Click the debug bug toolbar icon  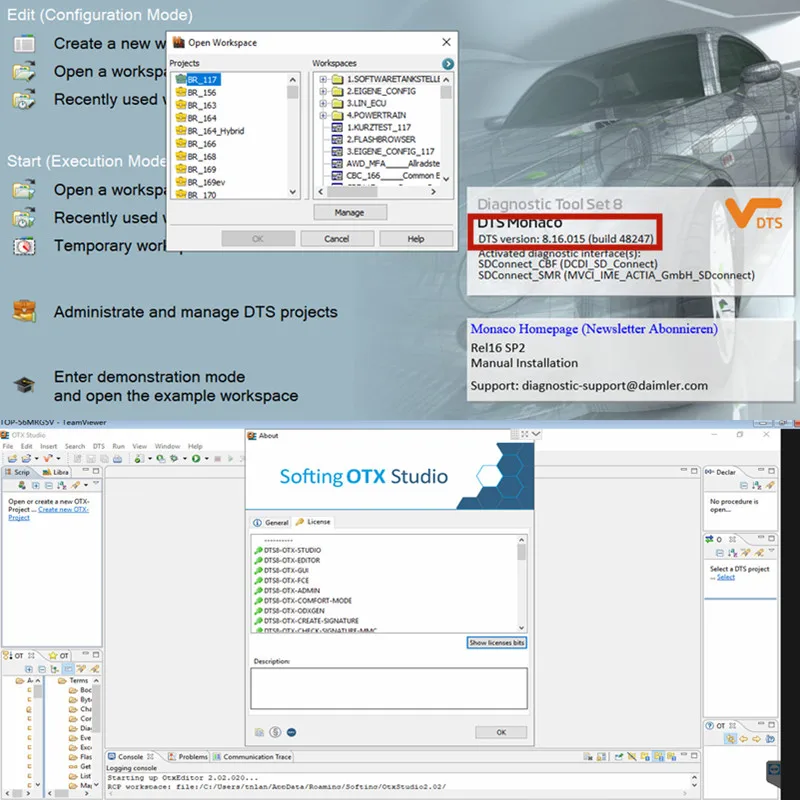174,459
